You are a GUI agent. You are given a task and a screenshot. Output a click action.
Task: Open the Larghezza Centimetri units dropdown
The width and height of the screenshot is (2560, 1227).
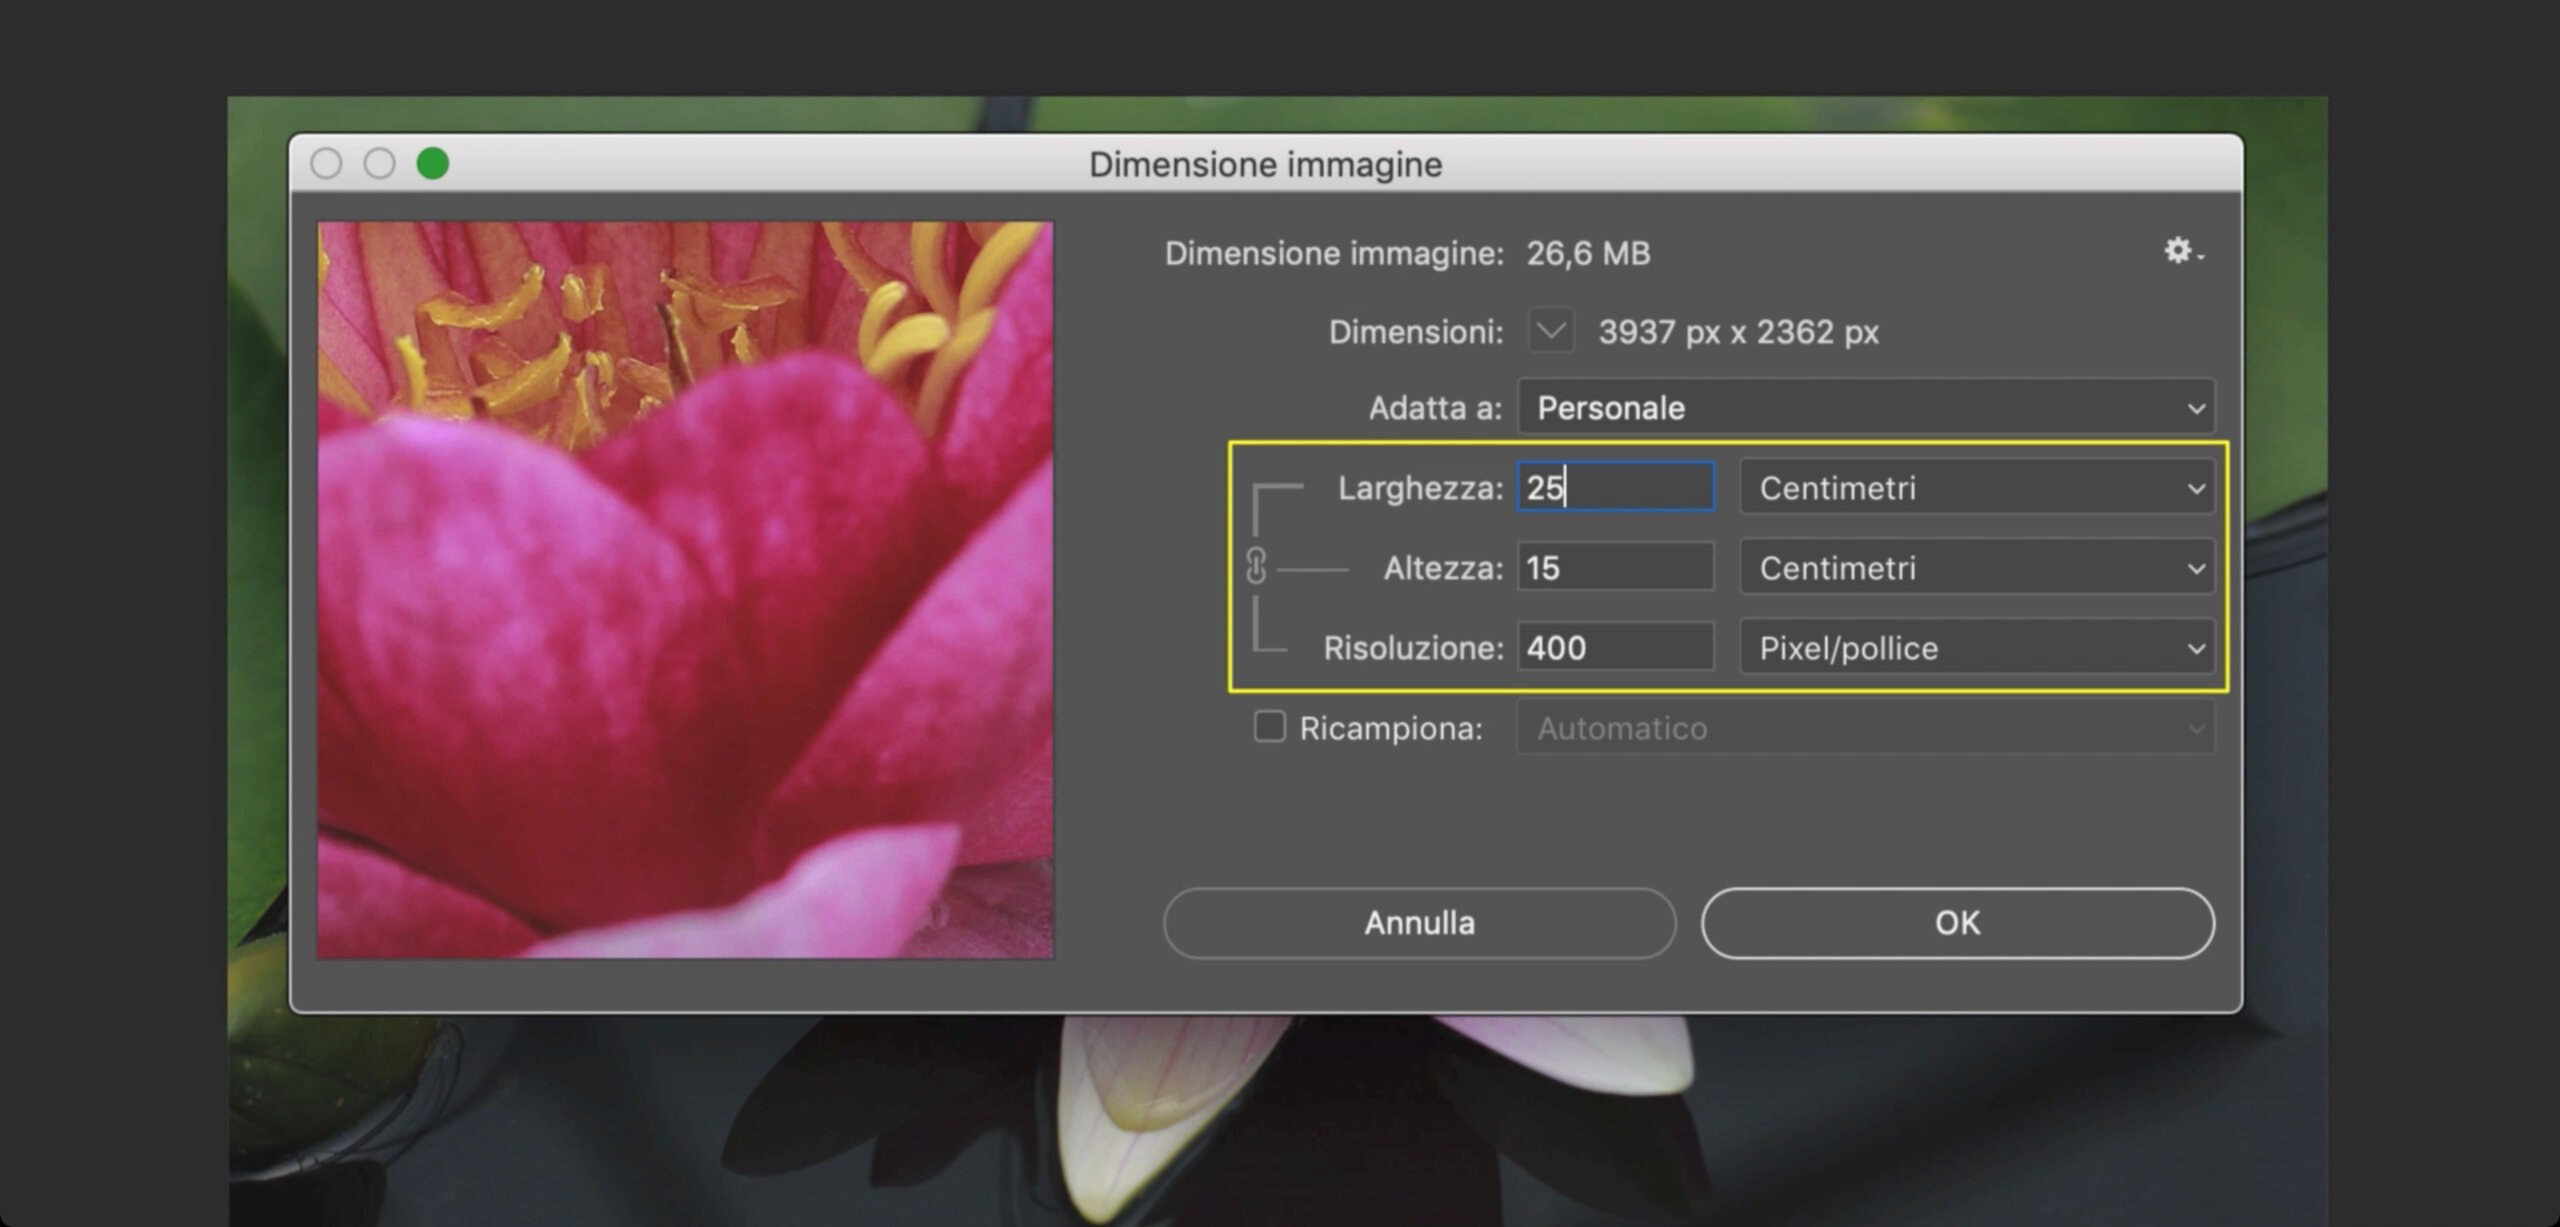pyautogui.click(x=1977, y=488)
